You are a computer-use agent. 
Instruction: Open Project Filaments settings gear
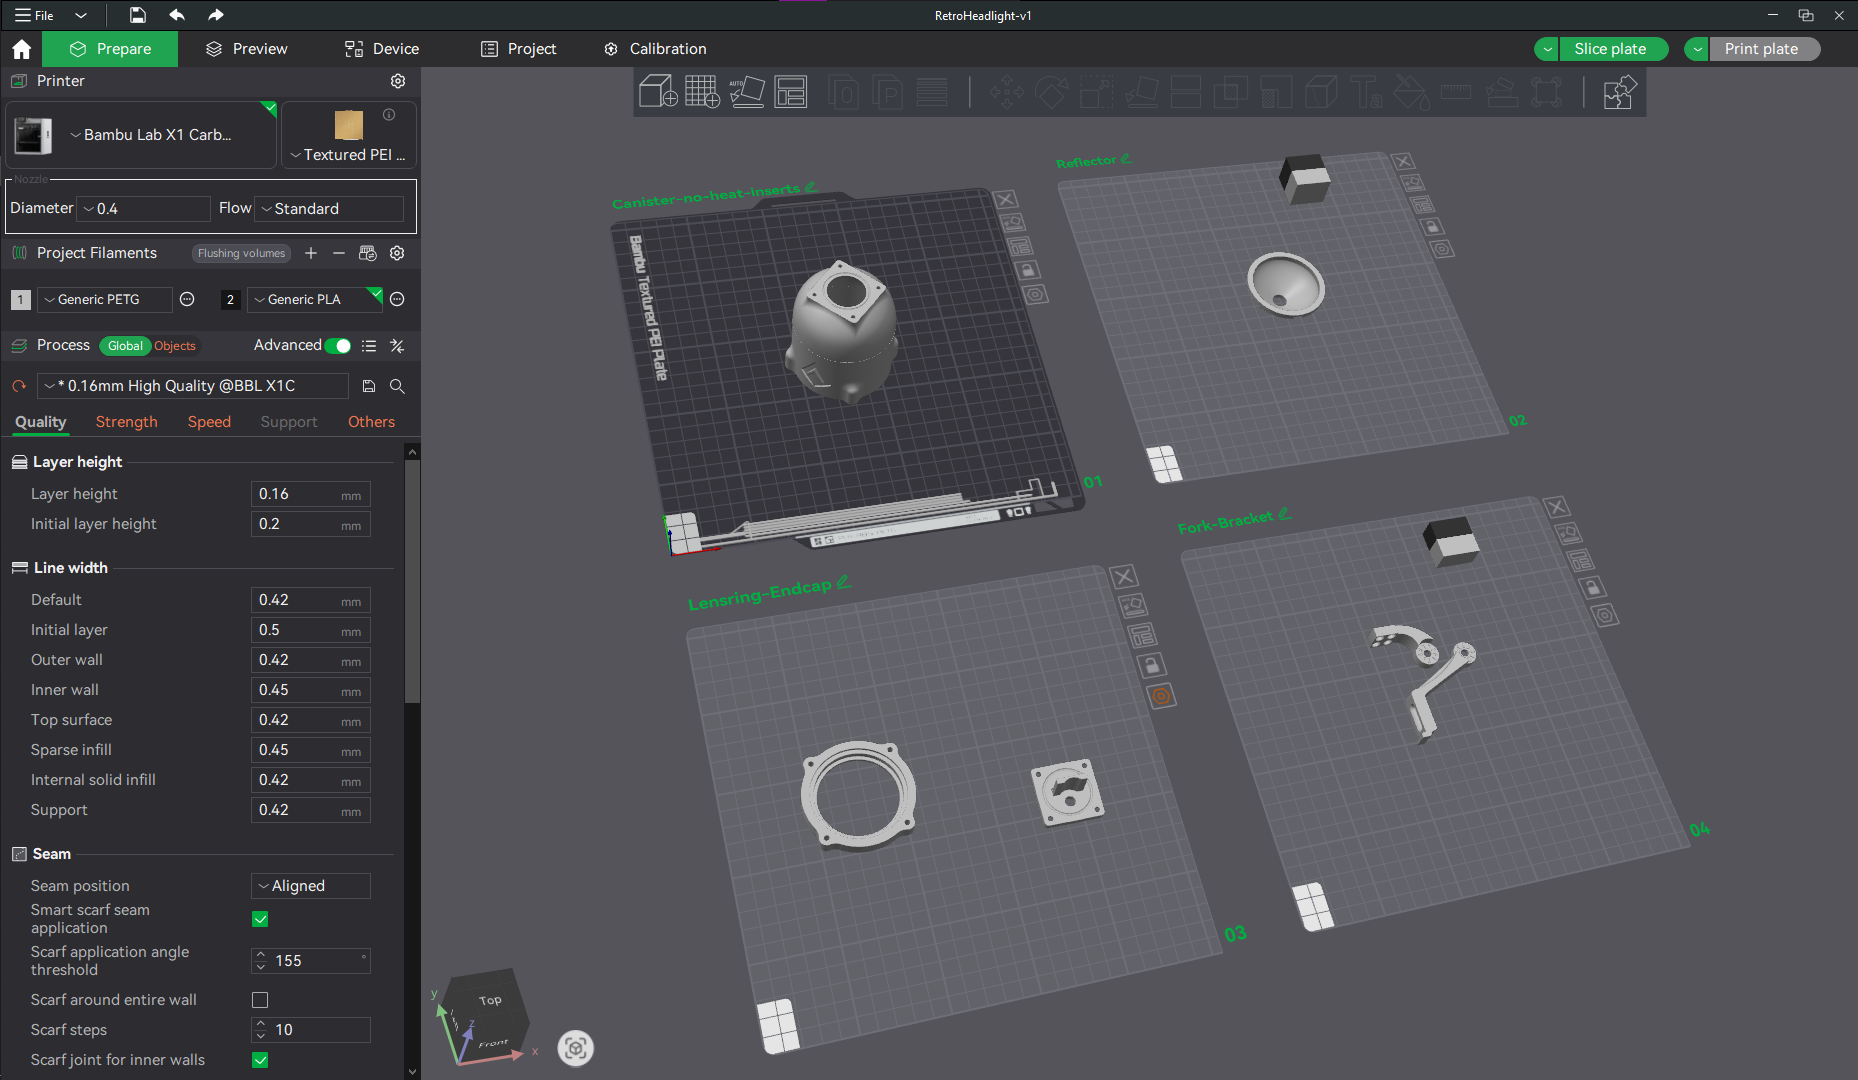coord(397,253)
